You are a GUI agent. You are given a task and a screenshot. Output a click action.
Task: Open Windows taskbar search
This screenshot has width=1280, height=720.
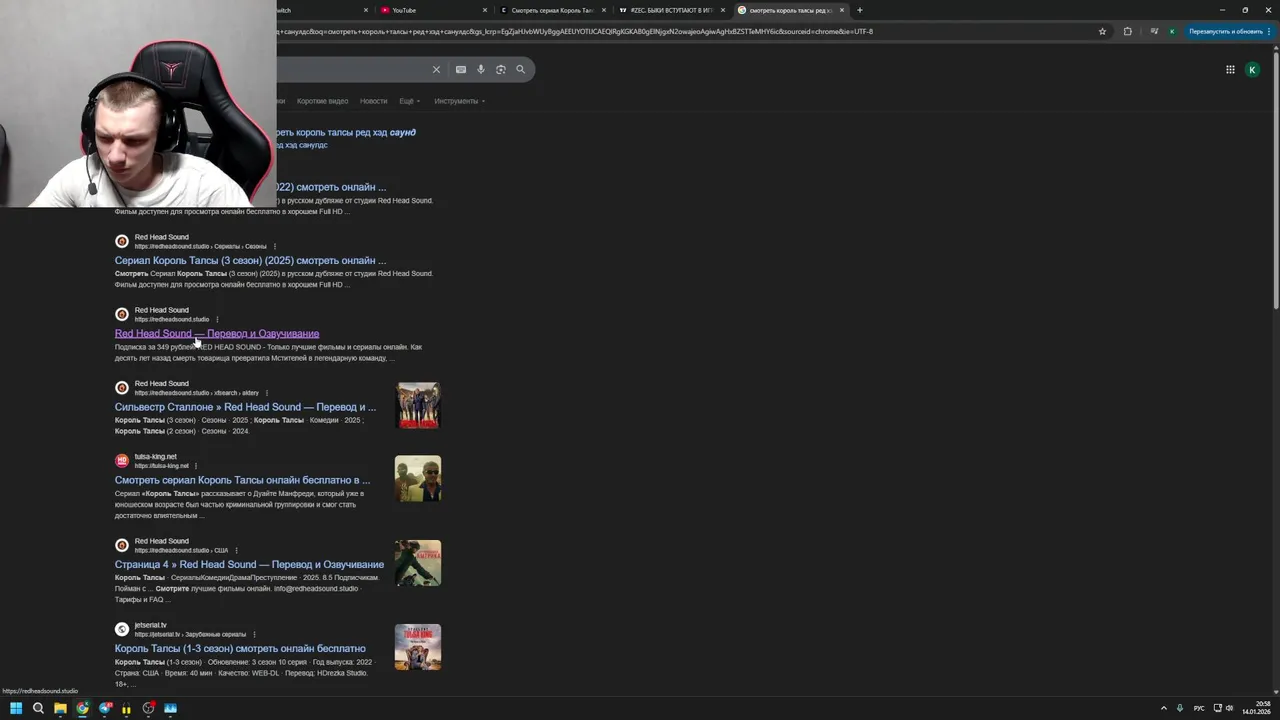coord(38,708)
